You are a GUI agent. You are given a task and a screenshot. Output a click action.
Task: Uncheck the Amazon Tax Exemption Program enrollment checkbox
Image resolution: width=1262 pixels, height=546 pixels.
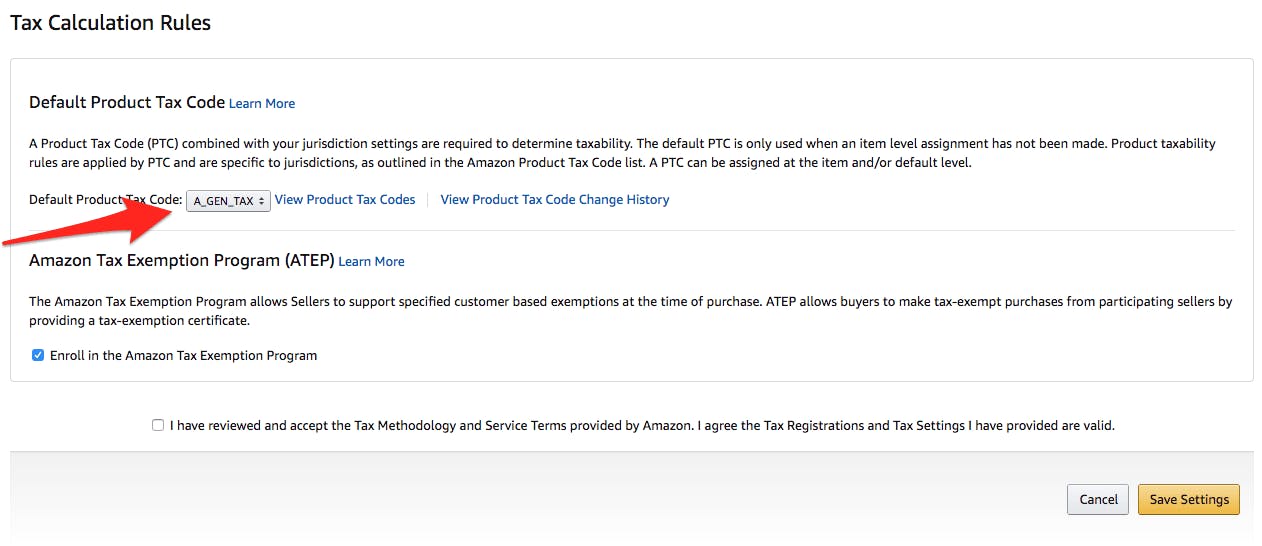coord(38,355)
